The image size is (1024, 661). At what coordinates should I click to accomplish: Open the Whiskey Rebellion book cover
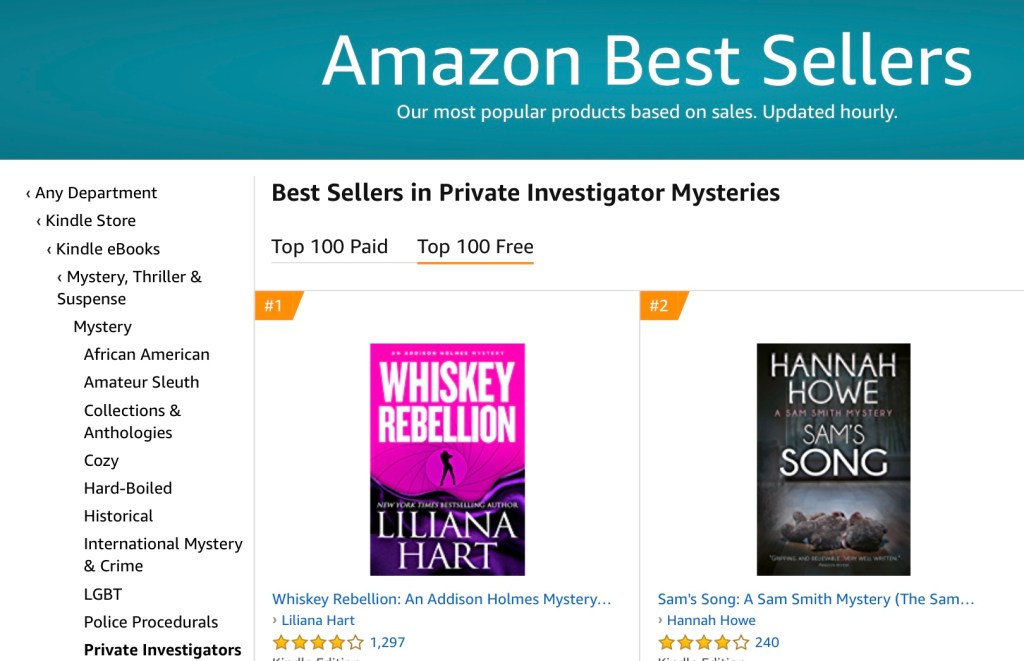coord(447,459)
